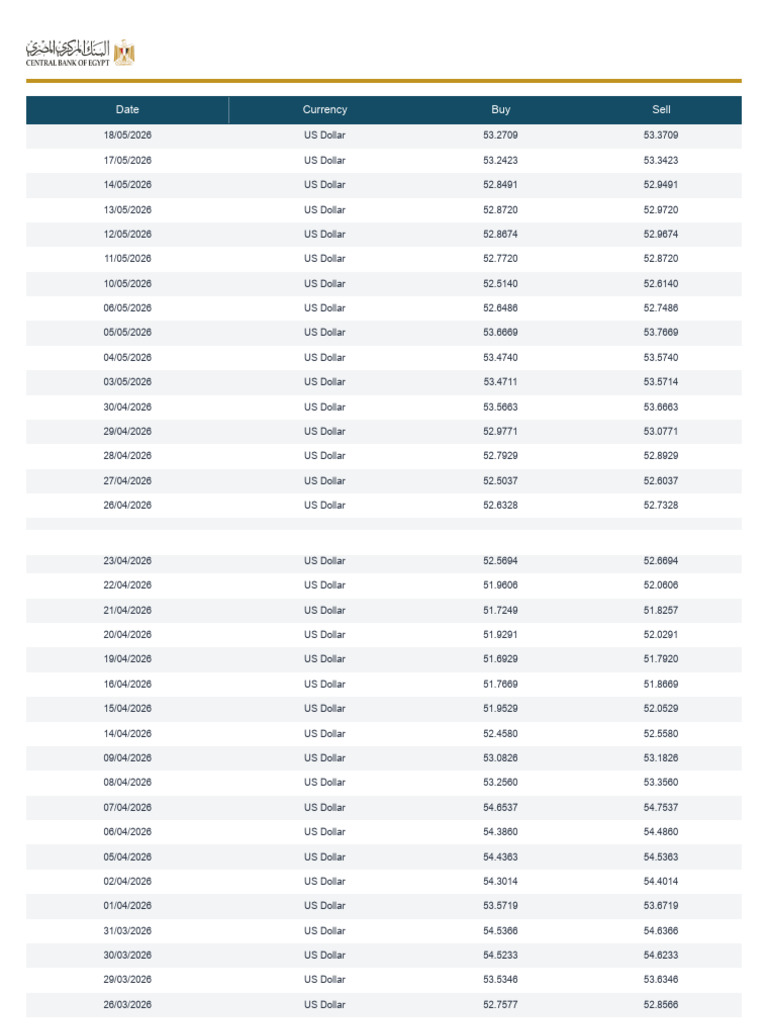The width and height of the screenshot is (768, 1024).
Task: Click the 54.5366 buy value for 31/03/2026
Action: point(500,931)
